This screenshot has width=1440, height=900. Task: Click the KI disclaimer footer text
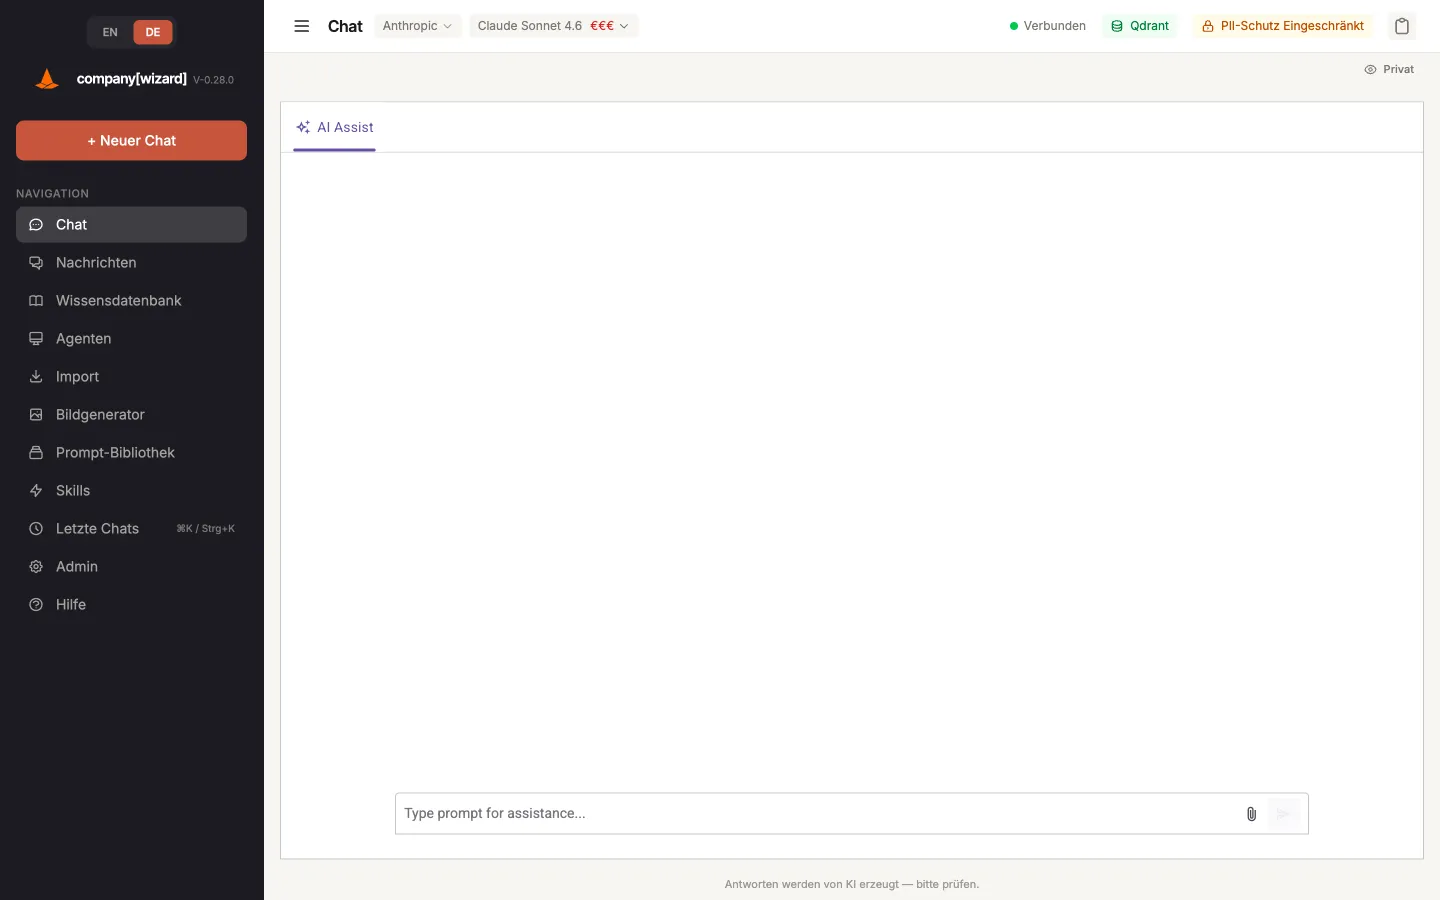tap(852, 884)
